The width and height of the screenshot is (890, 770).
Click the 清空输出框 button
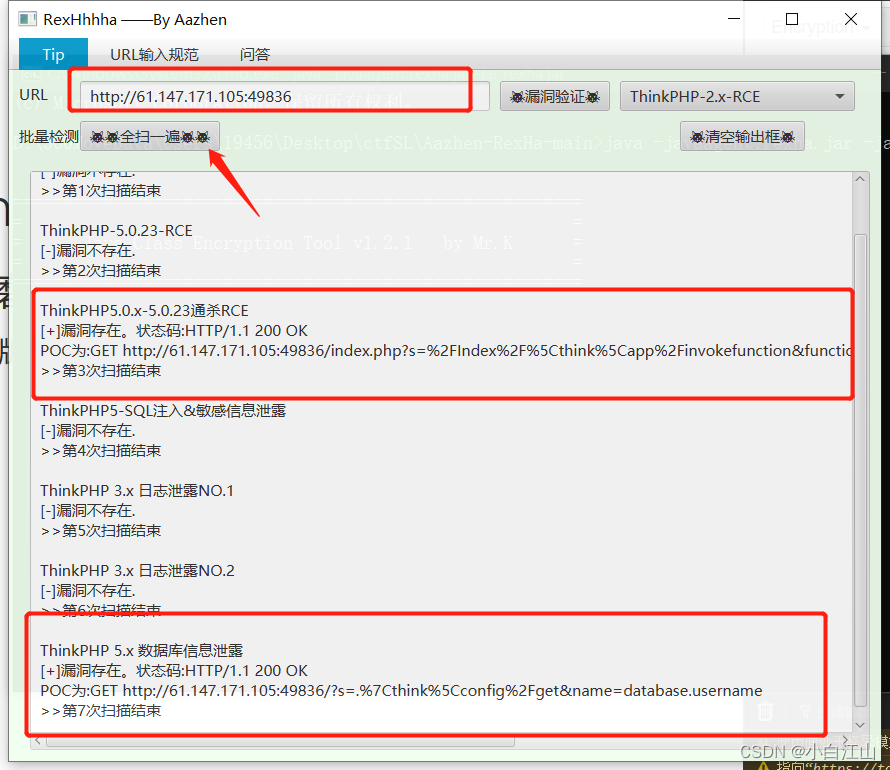coord(742,137)
